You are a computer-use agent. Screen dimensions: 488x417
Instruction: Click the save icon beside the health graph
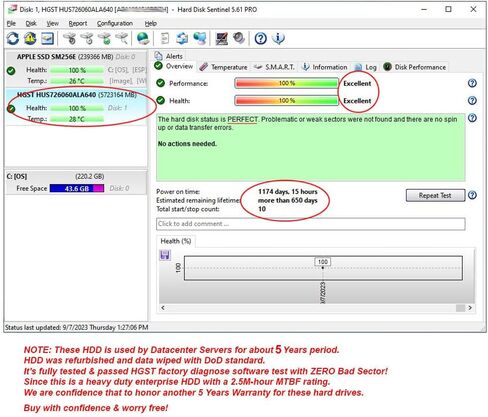(165, 255)
